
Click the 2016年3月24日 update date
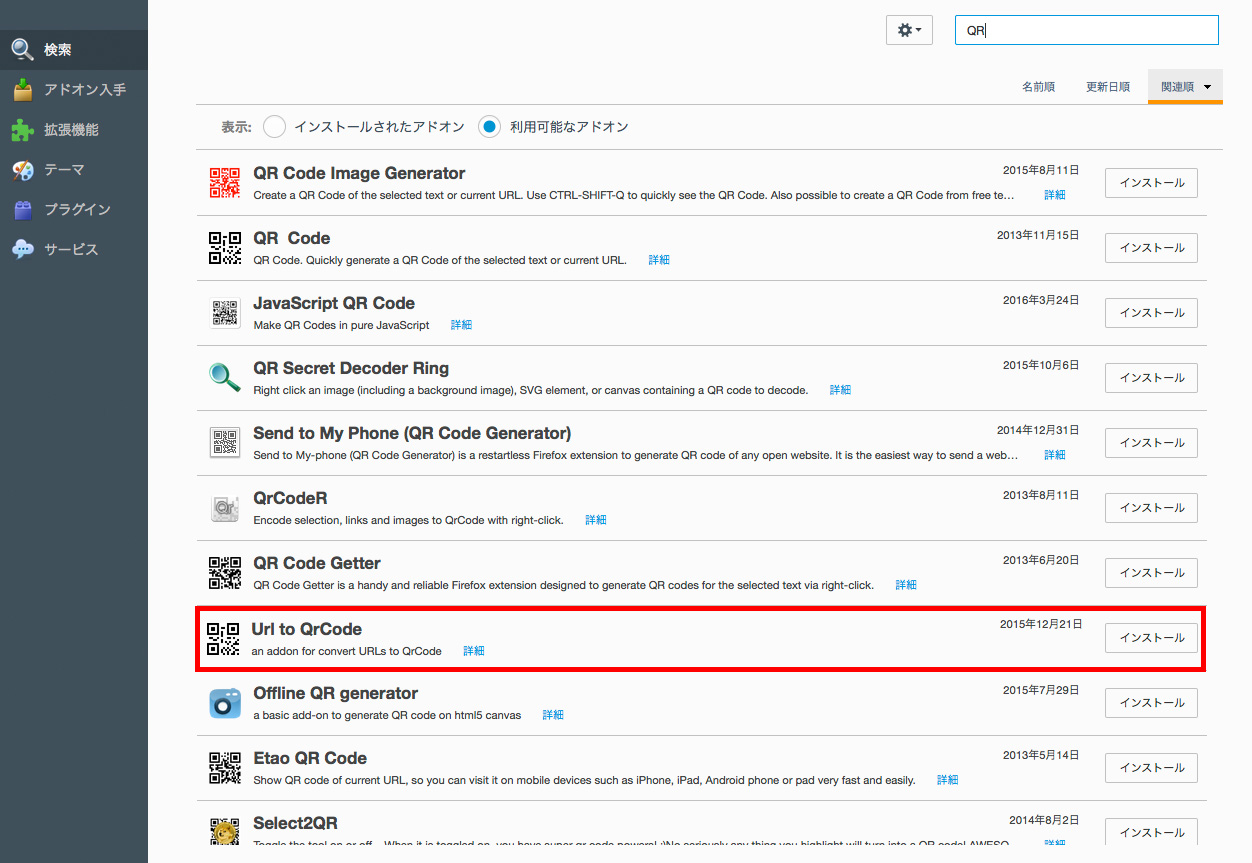pyautogui.click(x=1041, y=300)
